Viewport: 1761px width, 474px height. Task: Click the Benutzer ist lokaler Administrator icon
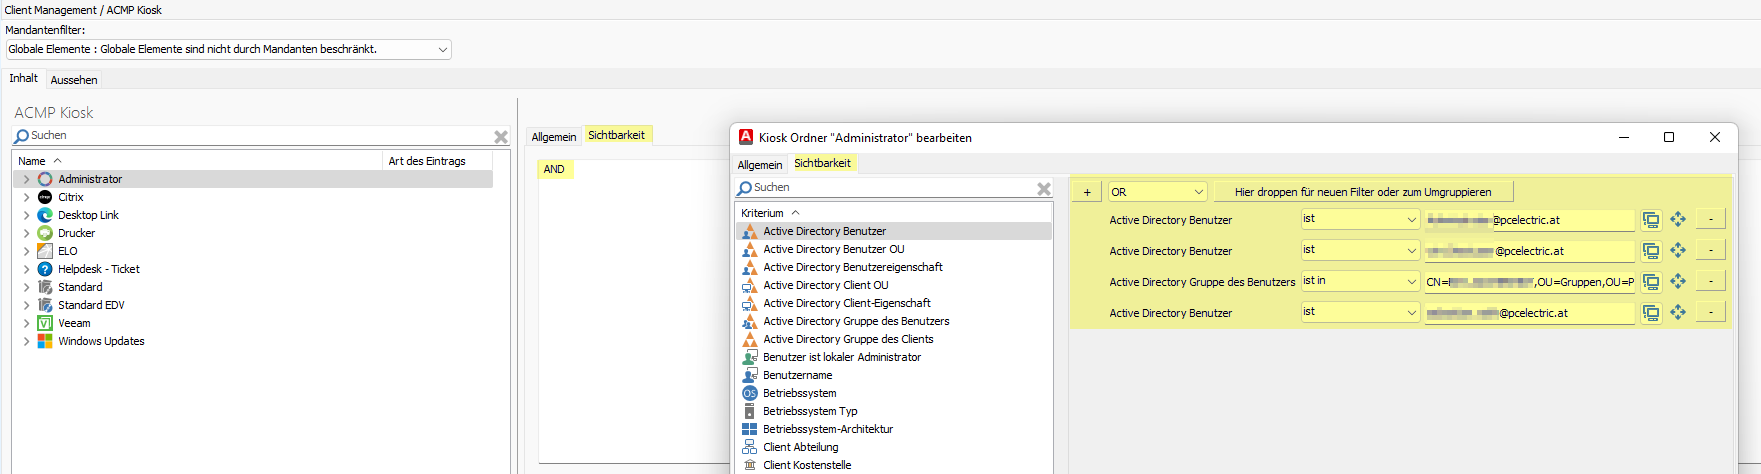coord(750,357)
